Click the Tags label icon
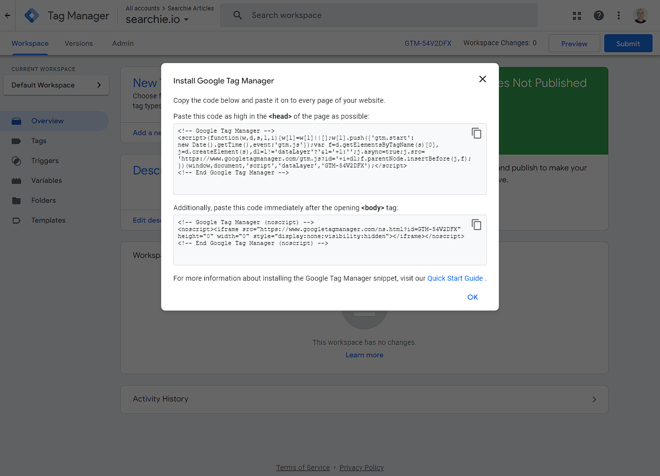The width and height of the screenshot is (660, 476). [x=16, y=141]
